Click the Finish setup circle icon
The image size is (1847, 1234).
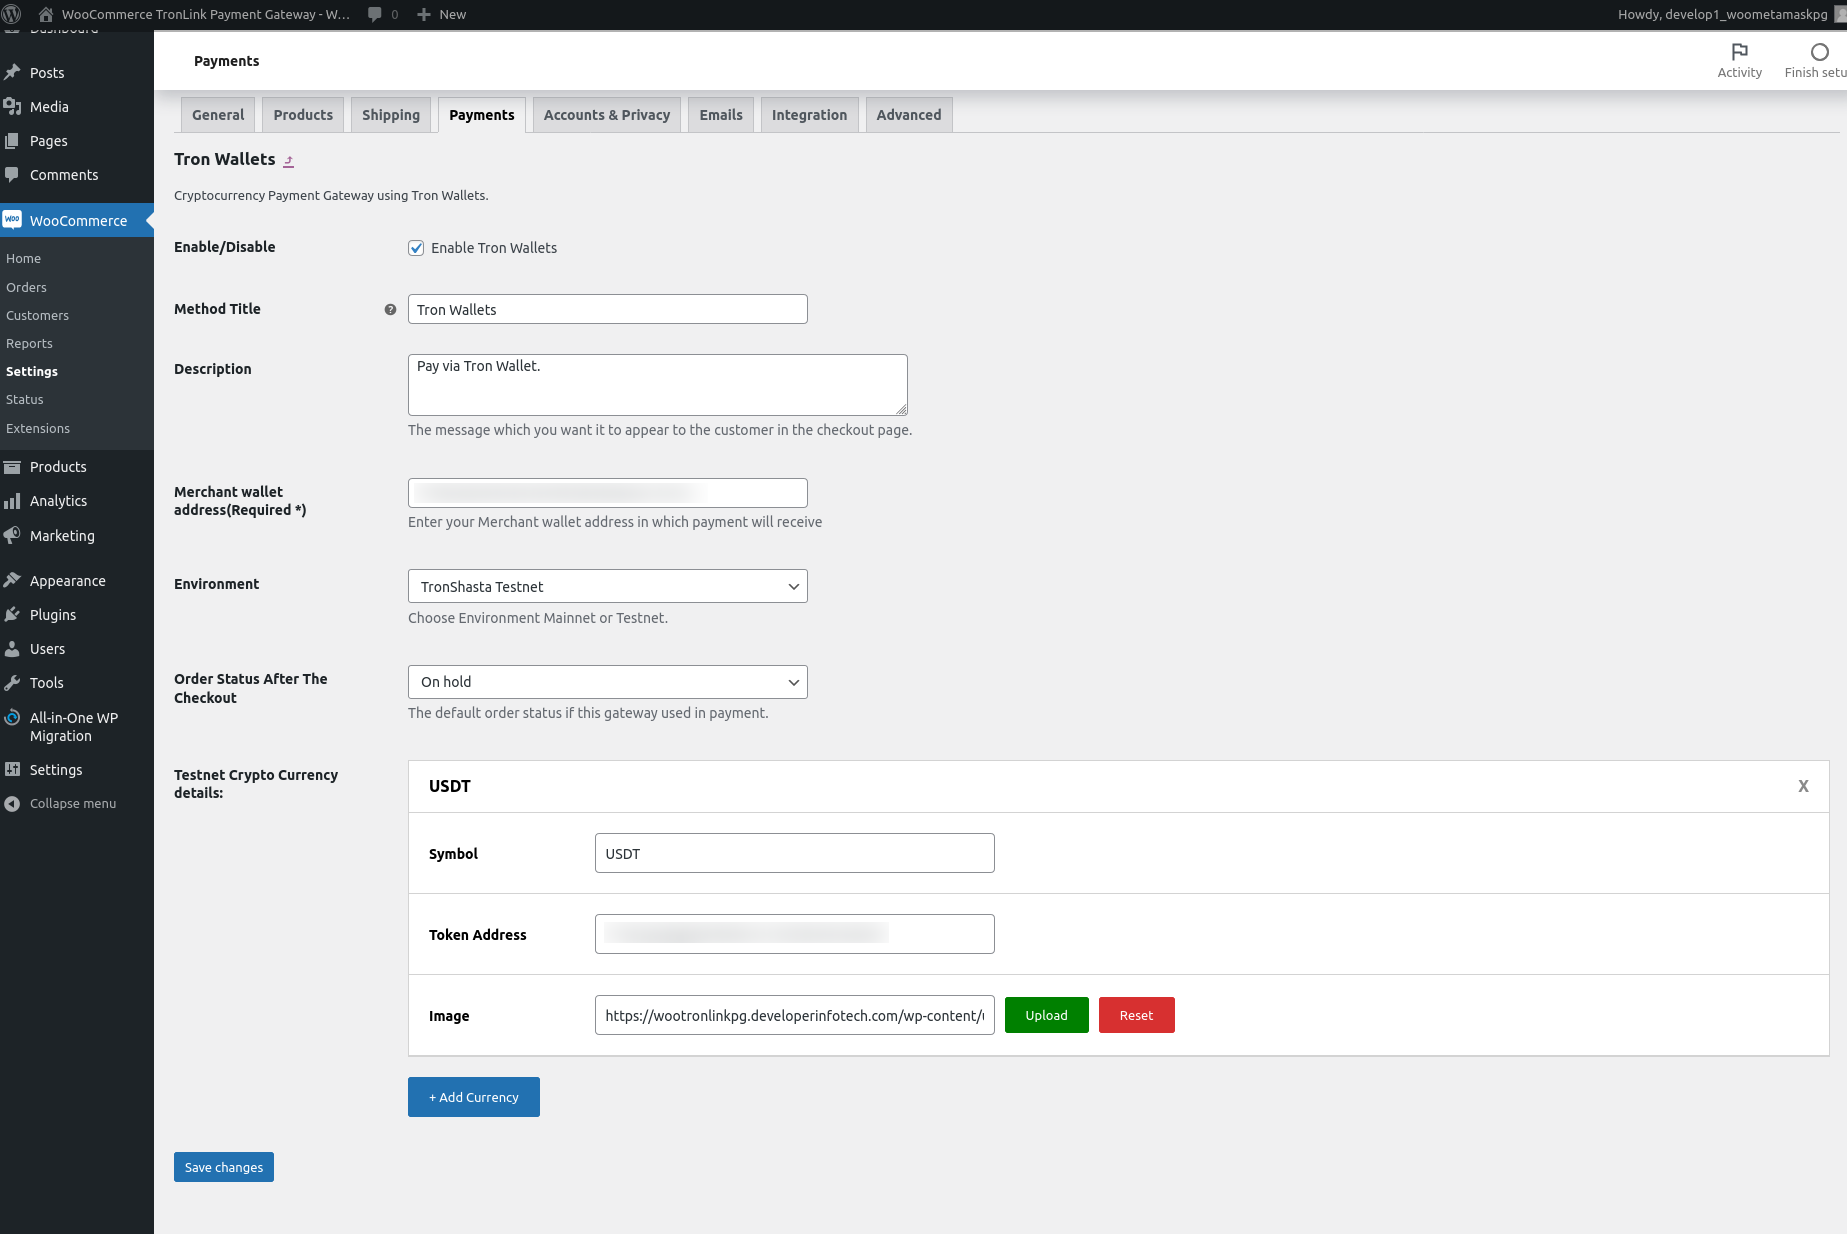pyautogui.click(x=1820, y=51)
